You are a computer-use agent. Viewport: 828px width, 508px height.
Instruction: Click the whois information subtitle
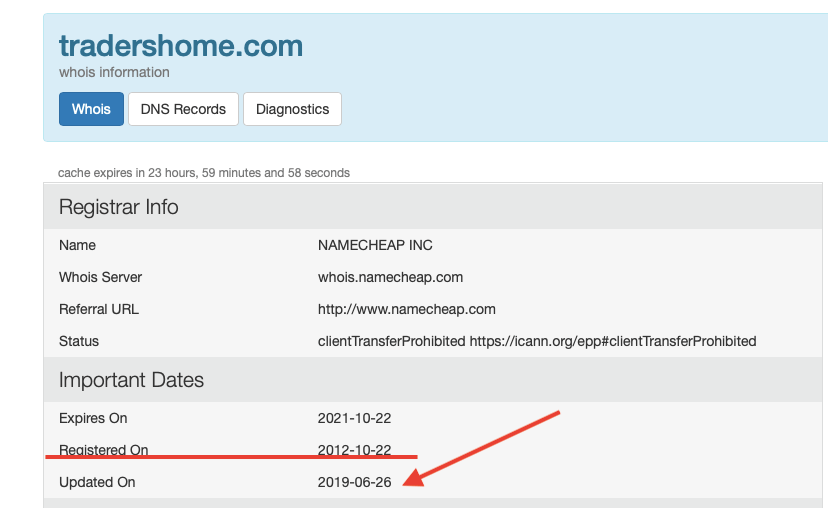(114, 72)
